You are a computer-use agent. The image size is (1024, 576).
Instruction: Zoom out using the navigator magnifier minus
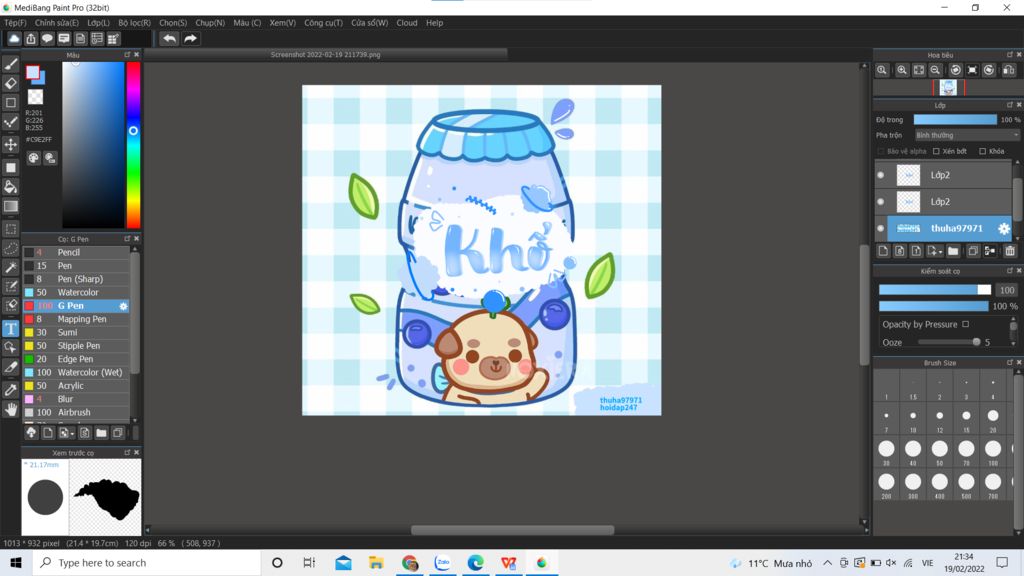tap(935, 70)
